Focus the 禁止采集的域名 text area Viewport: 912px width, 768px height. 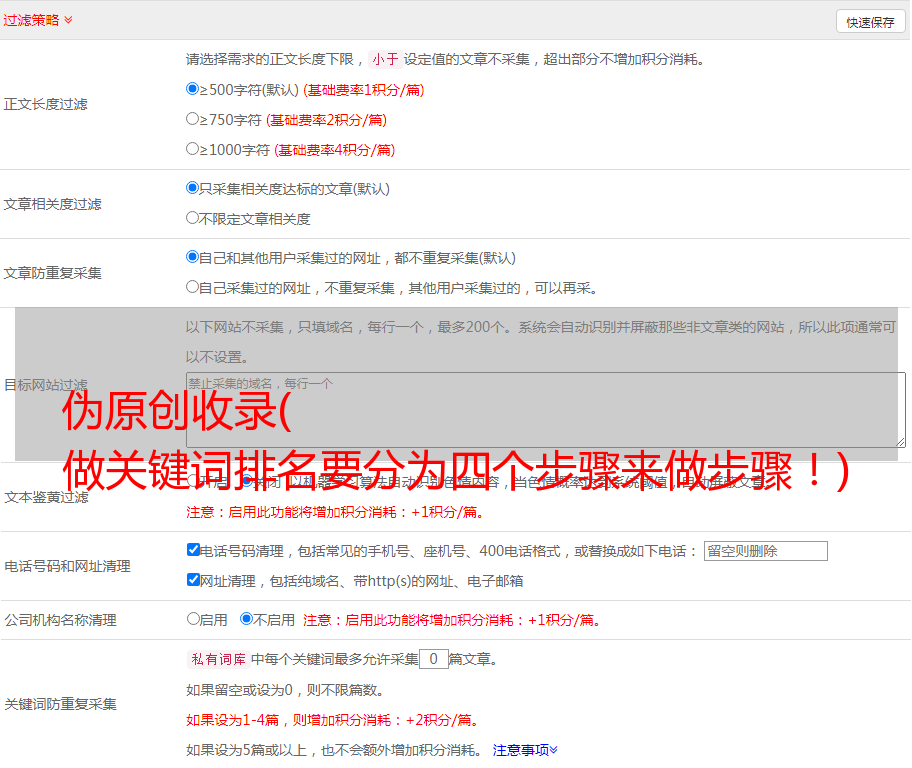point(545,410)
